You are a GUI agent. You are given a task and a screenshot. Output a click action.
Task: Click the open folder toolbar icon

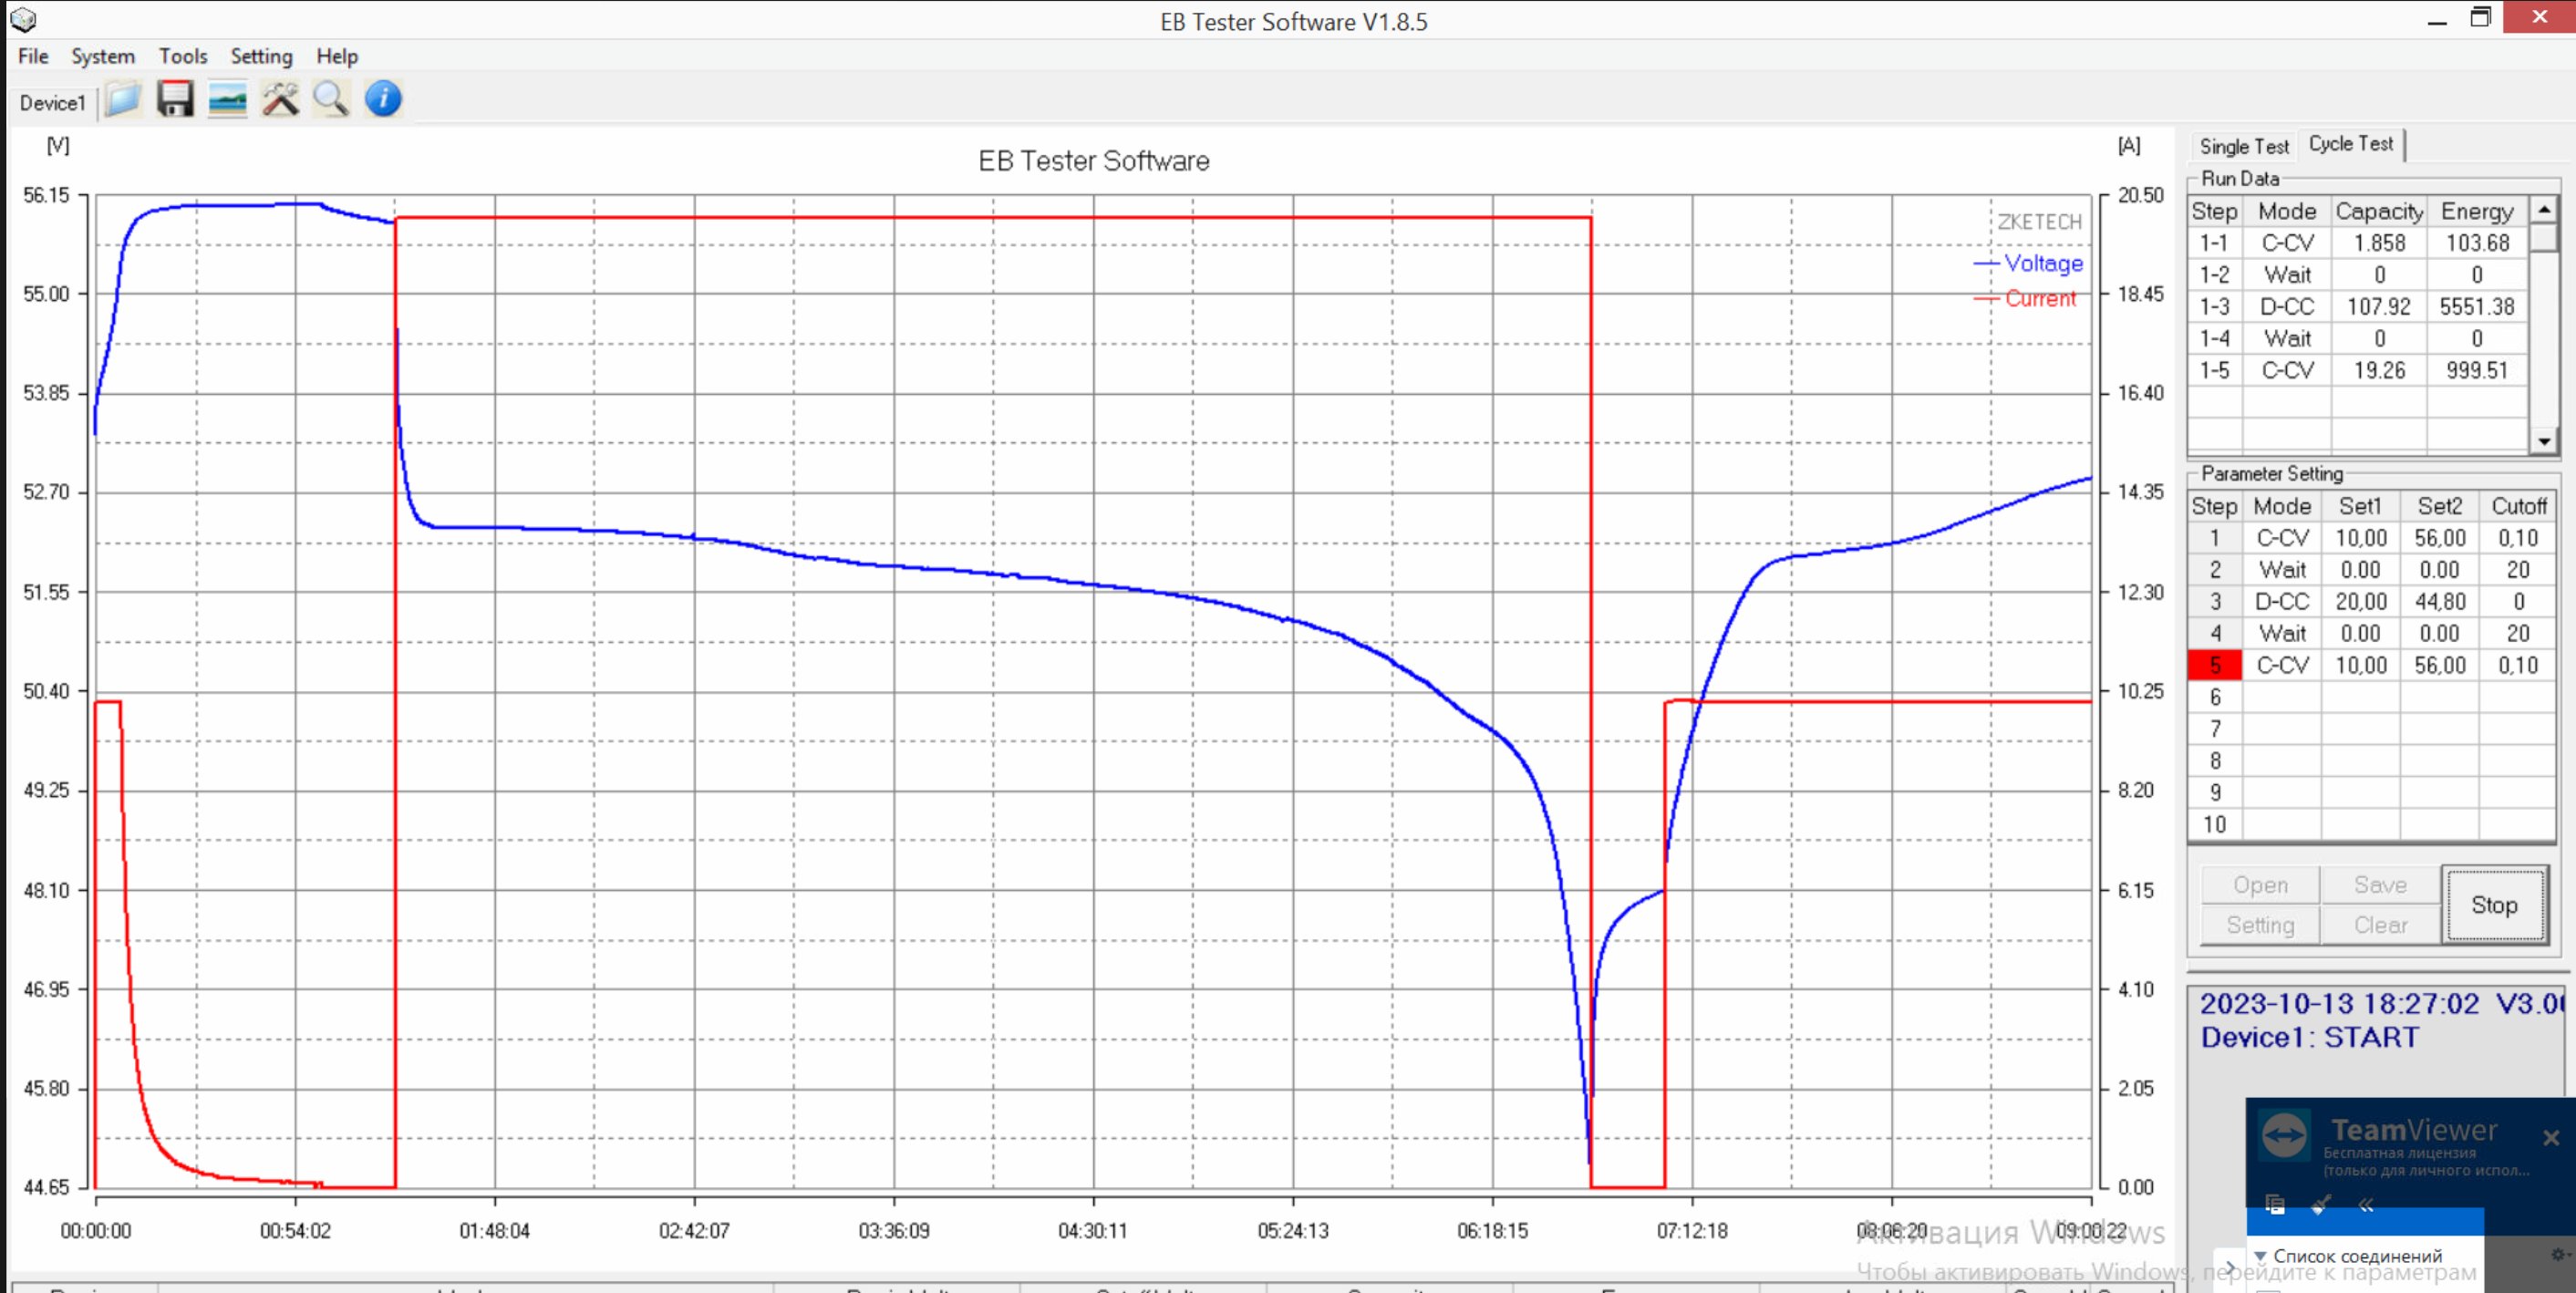pyautogui.click(x=123, y=100)
